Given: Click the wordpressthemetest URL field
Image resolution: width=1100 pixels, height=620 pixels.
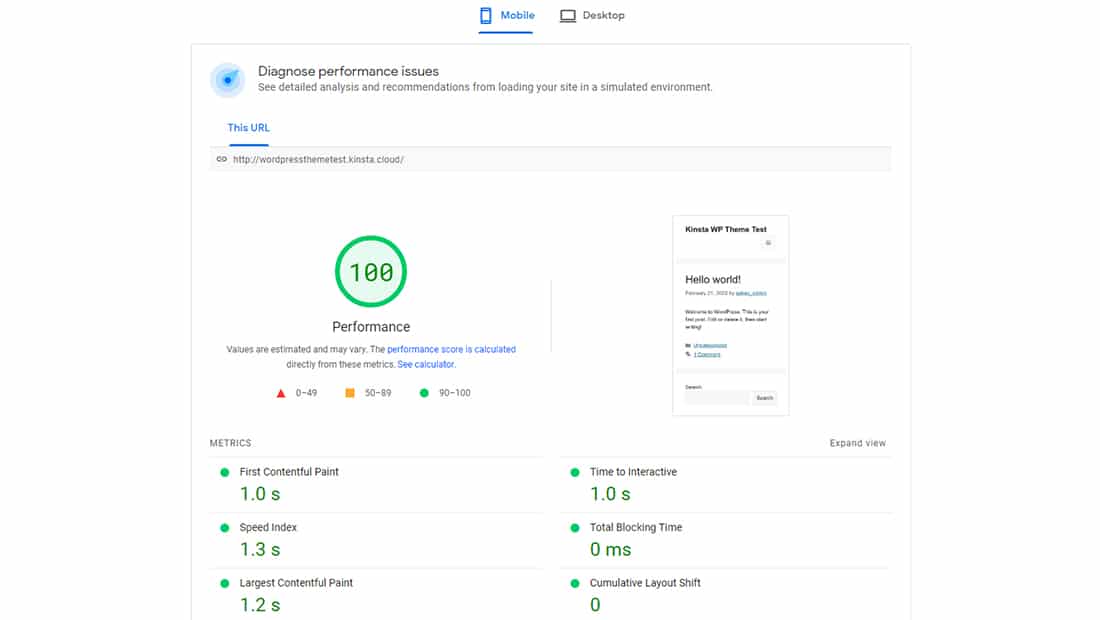Looking at the screenshot, I should click(x=318, y=158).
